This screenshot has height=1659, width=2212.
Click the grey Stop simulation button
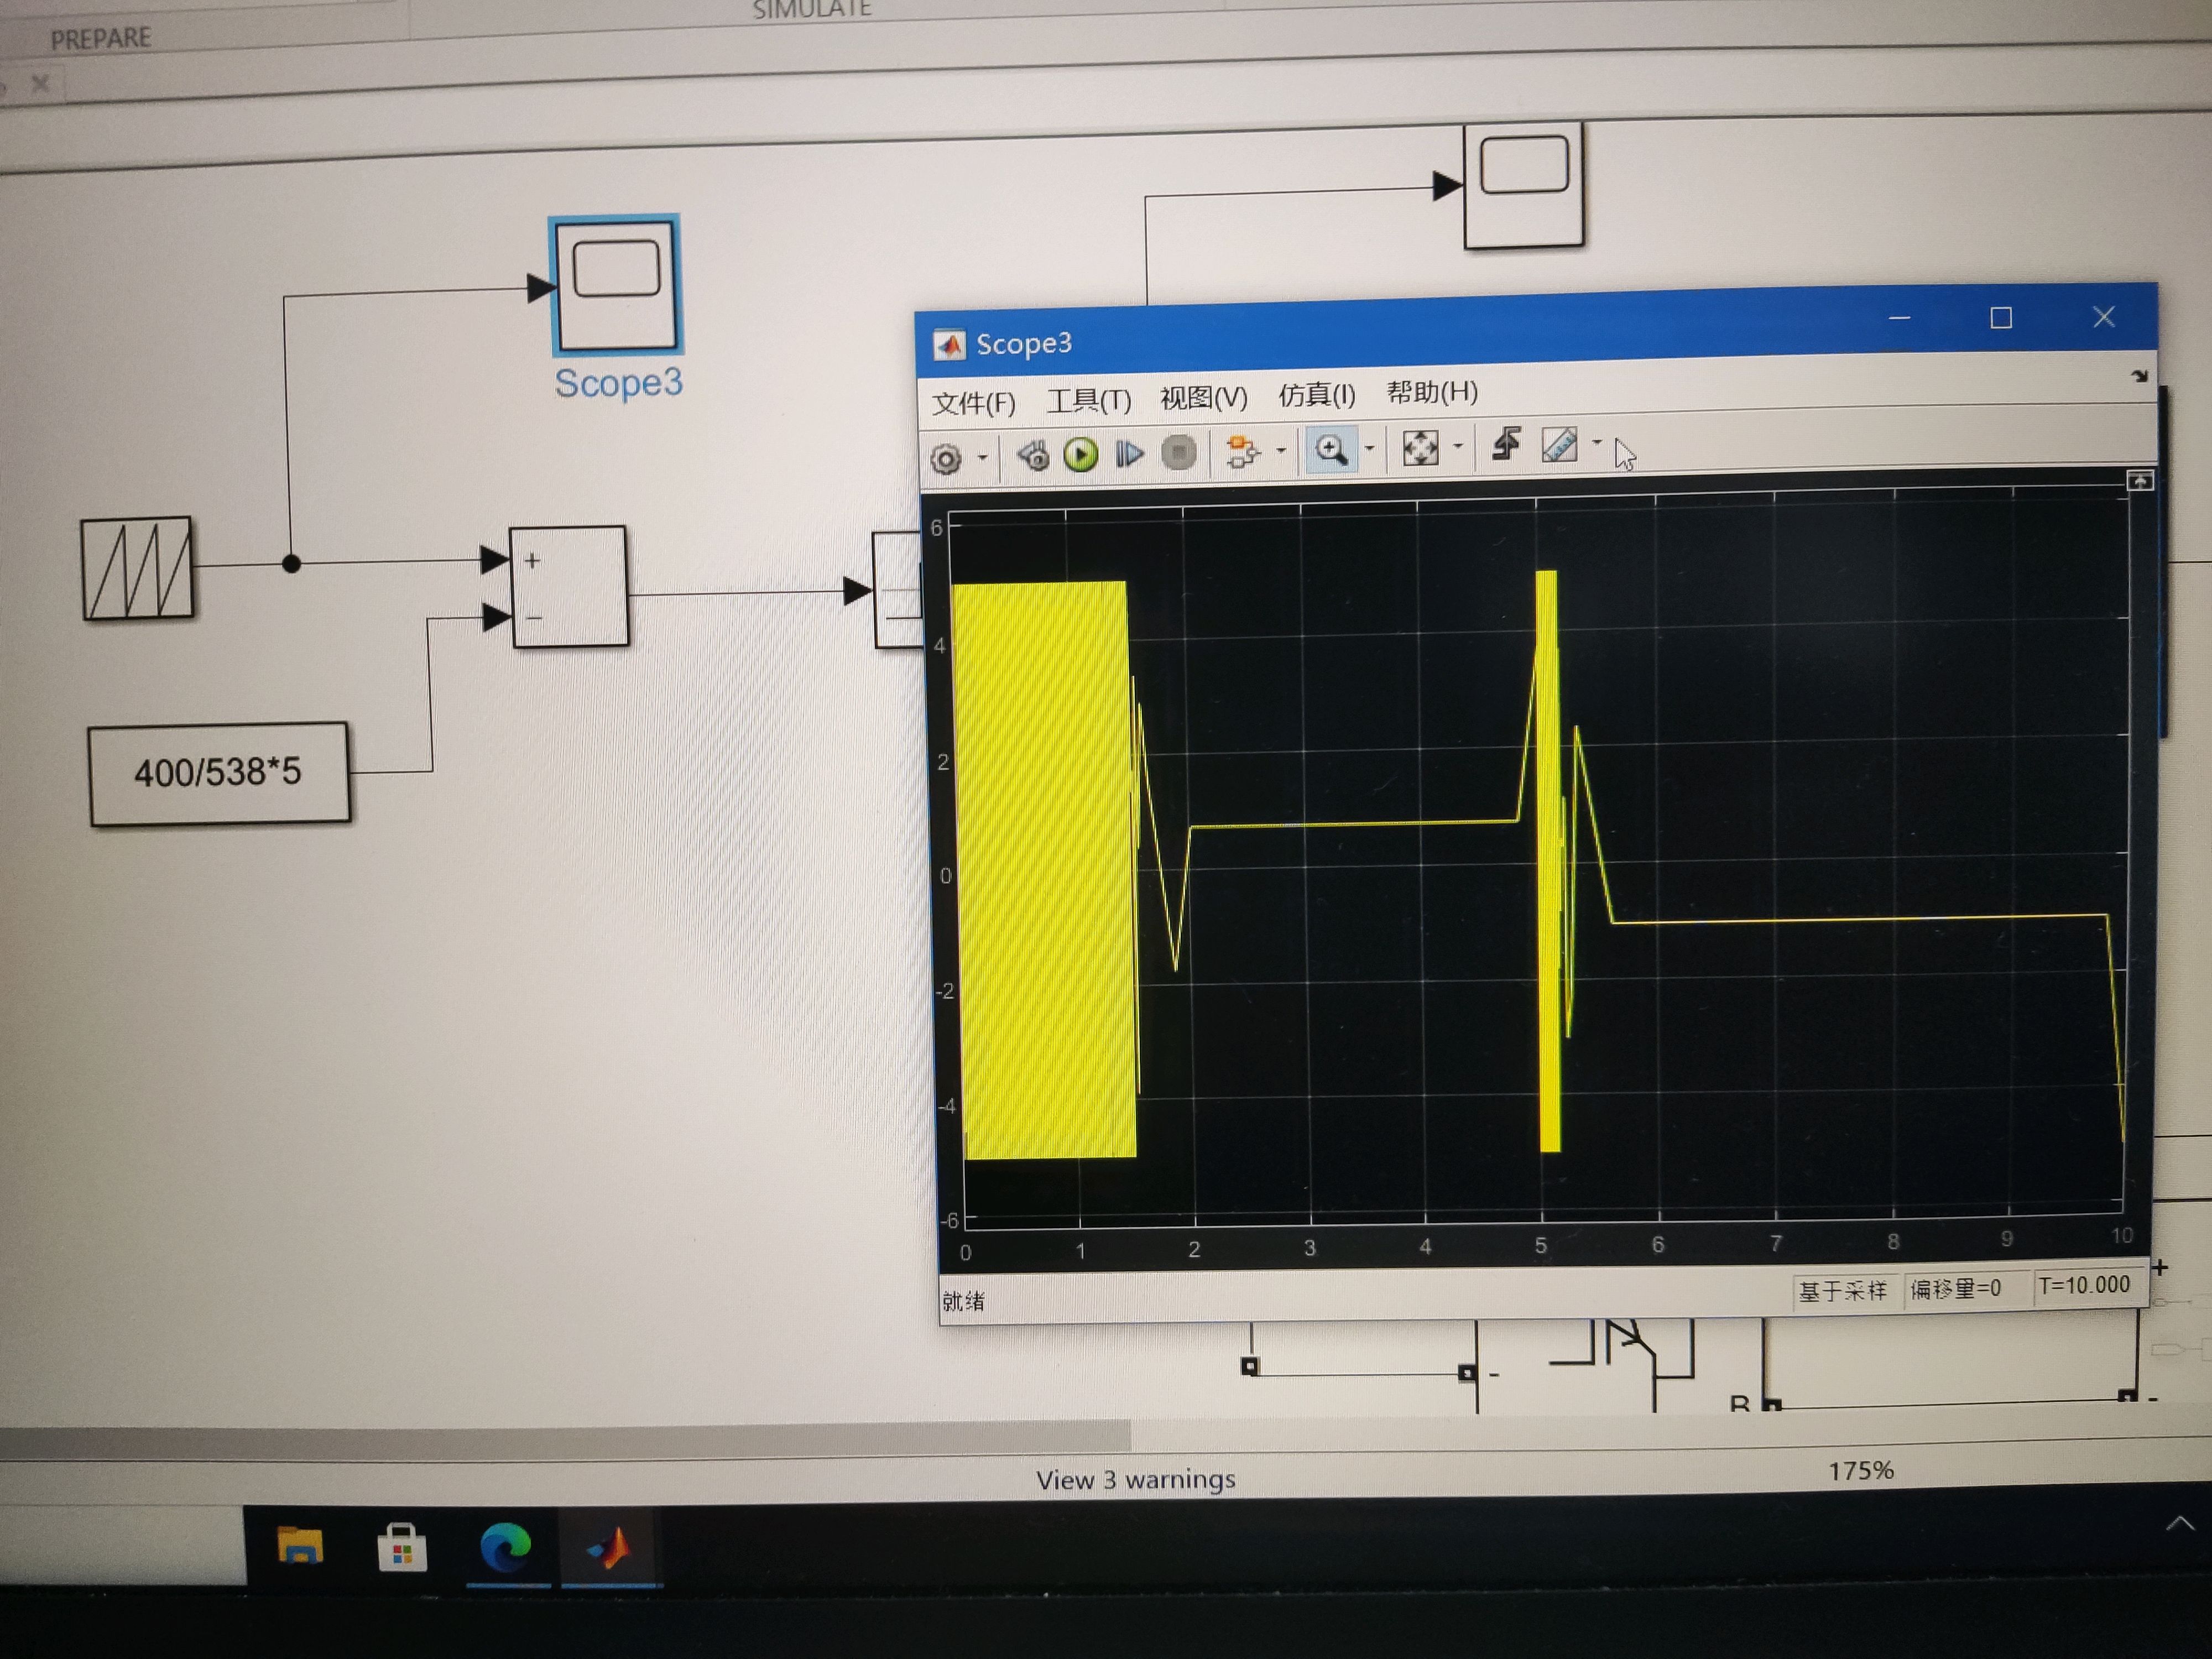1179,453
